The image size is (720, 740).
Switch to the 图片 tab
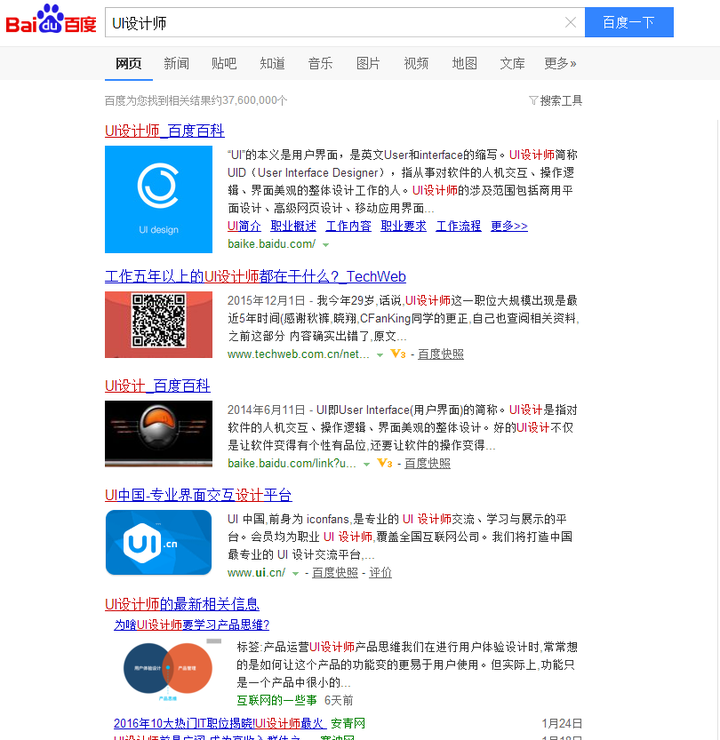point(368,63)
